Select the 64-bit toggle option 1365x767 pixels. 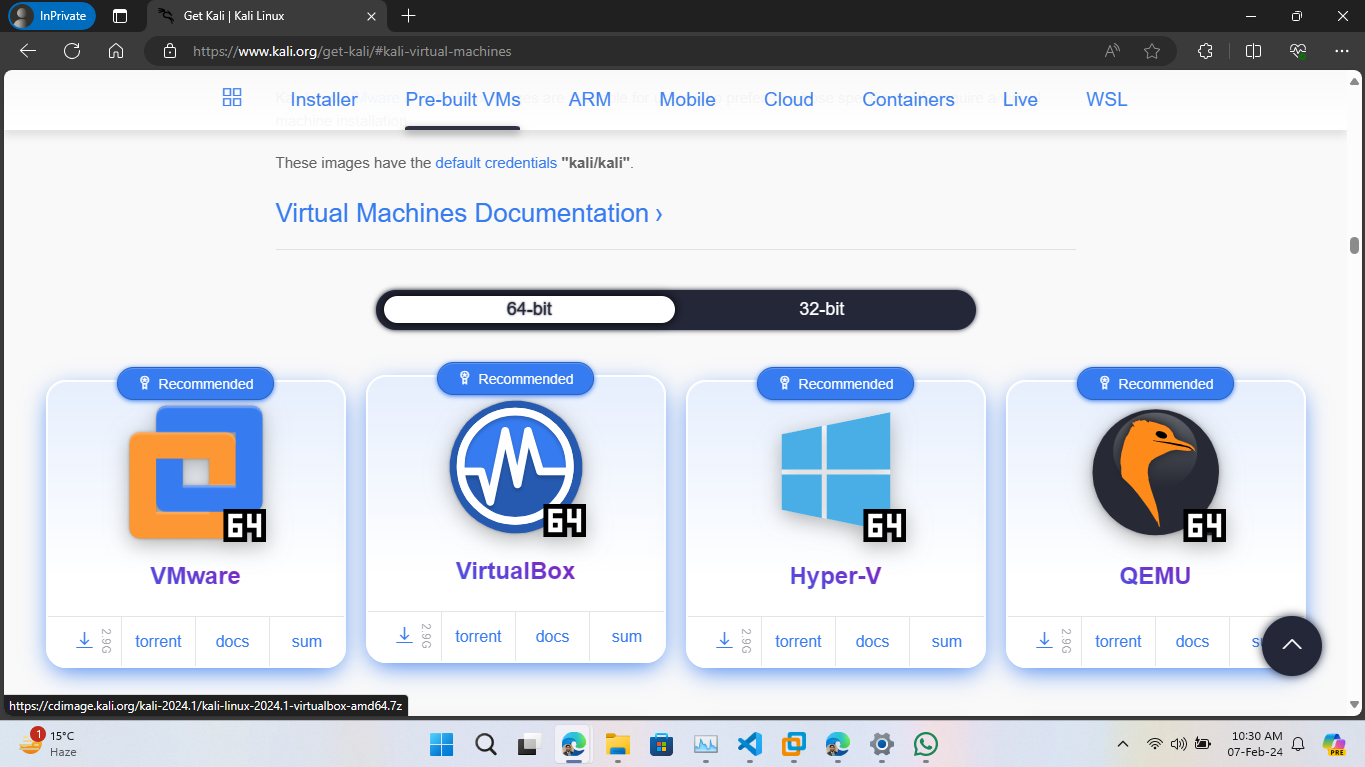(x=529, y=309)
